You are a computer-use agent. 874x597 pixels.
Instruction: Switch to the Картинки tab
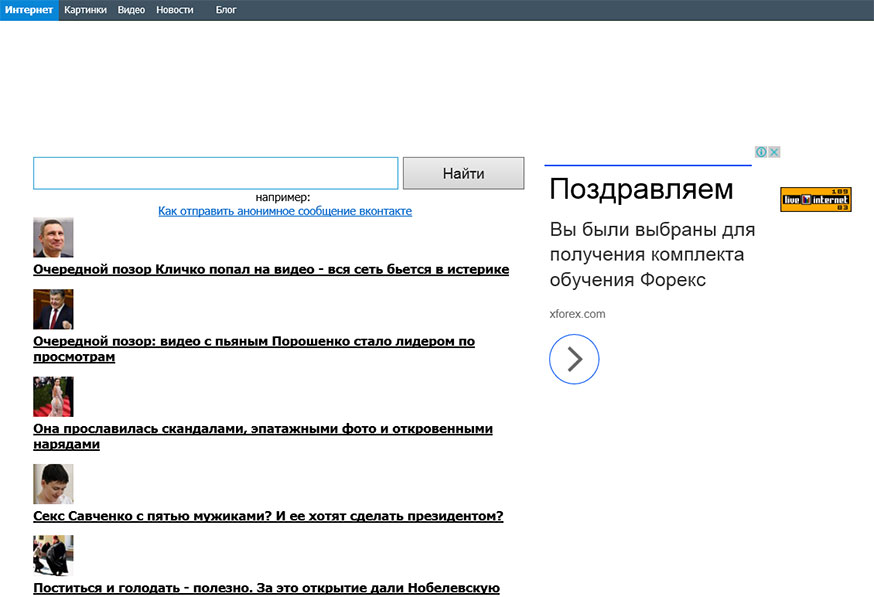(85, 10)
